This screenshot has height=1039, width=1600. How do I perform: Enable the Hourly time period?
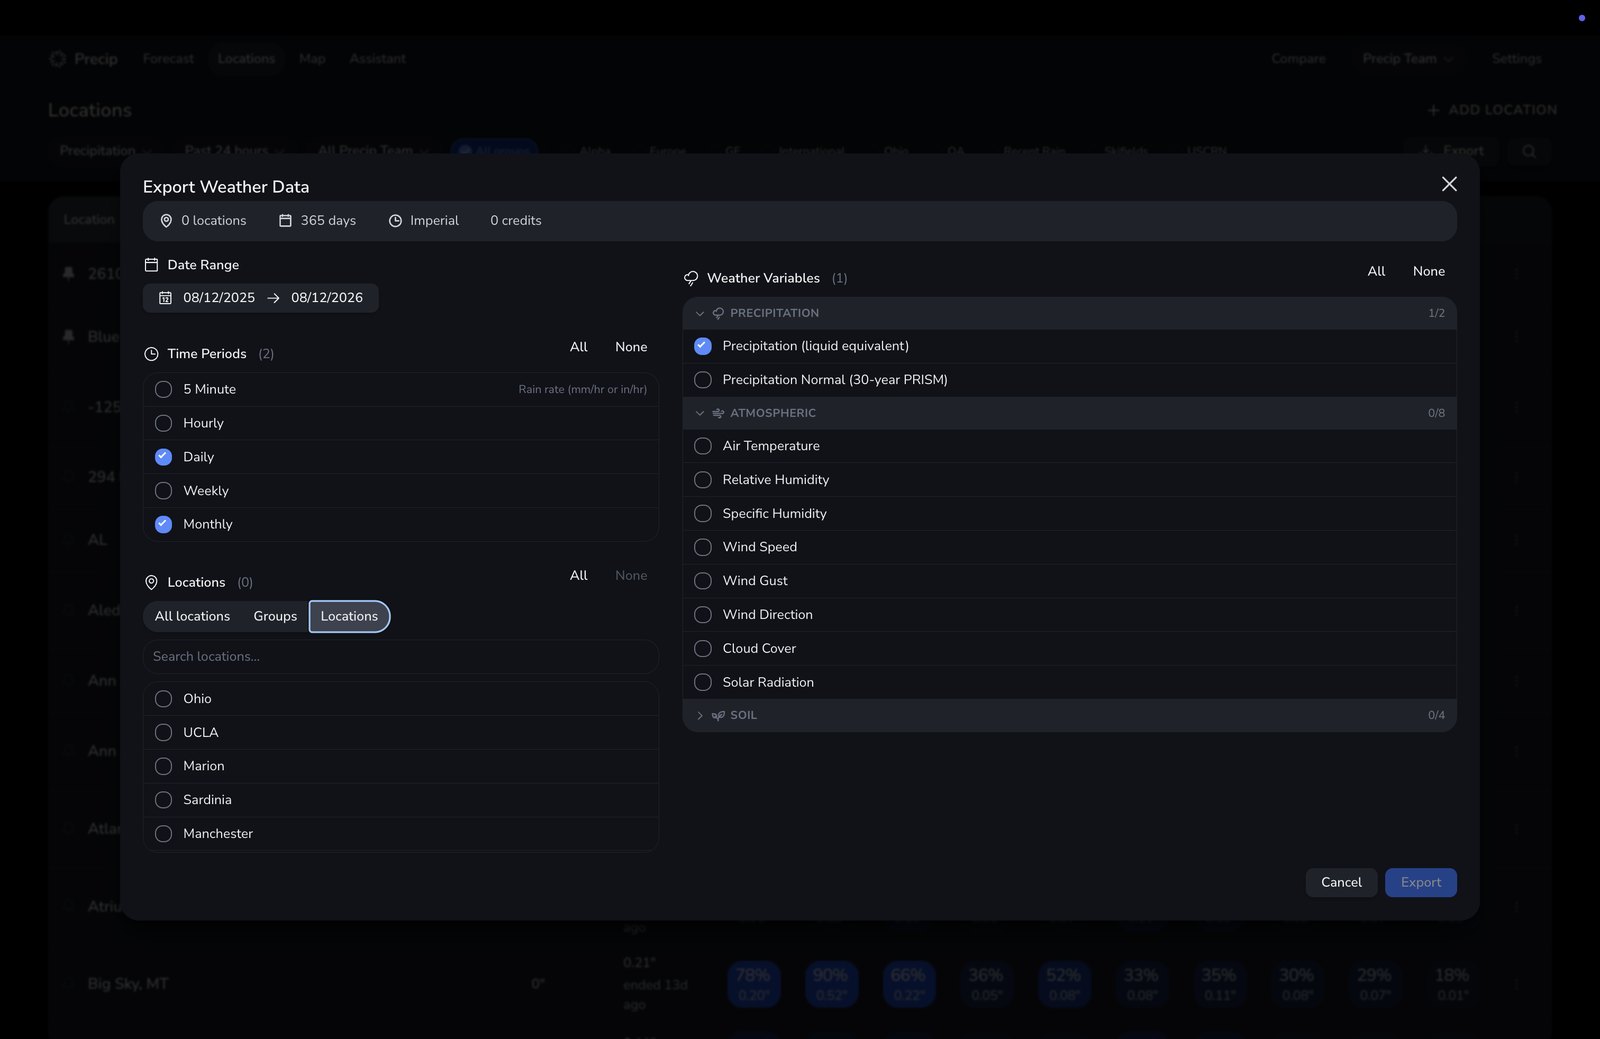[x=164, y=423]
